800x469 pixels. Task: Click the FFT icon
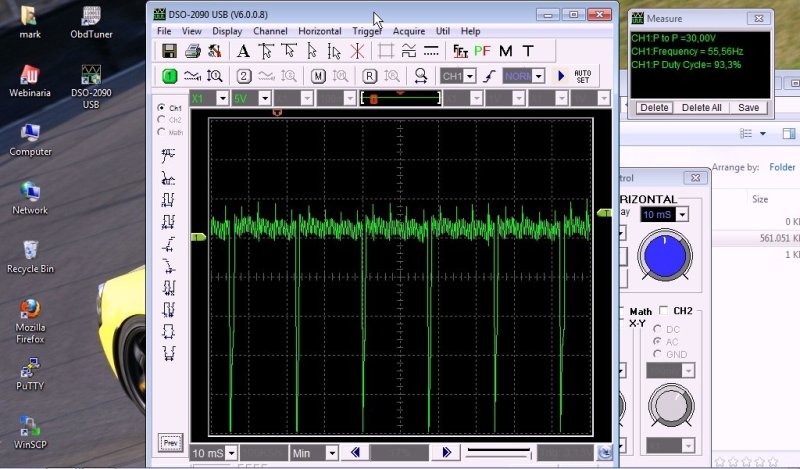(460, 51)
